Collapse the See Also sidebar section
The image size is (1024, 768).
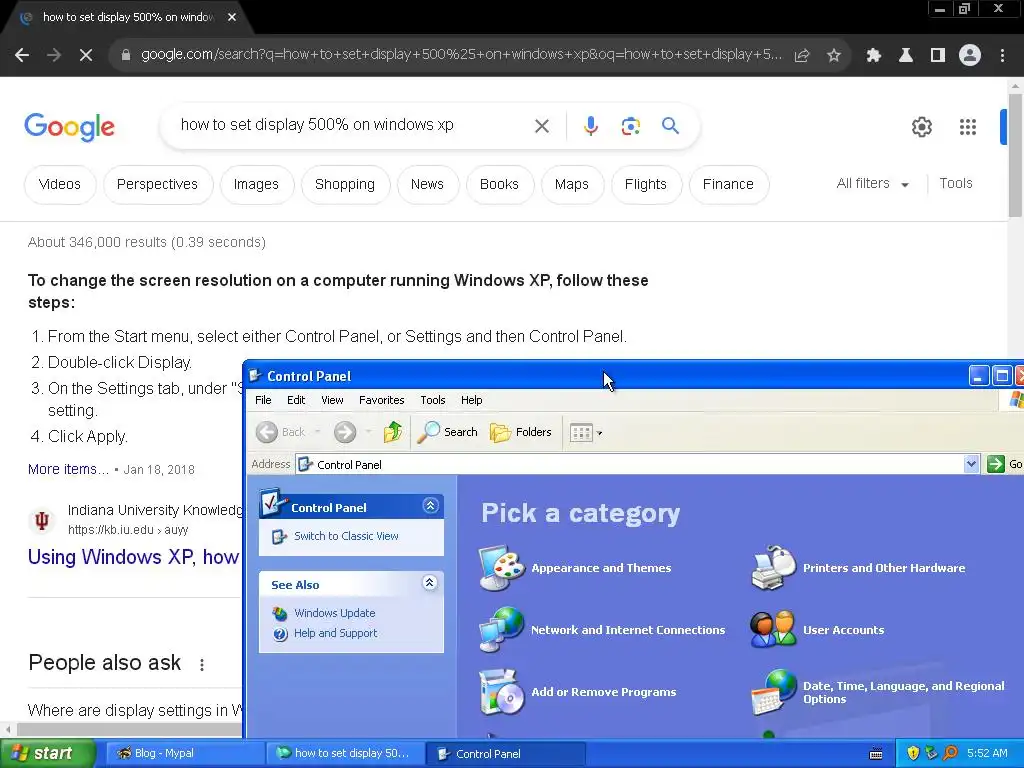coord(430,583)
